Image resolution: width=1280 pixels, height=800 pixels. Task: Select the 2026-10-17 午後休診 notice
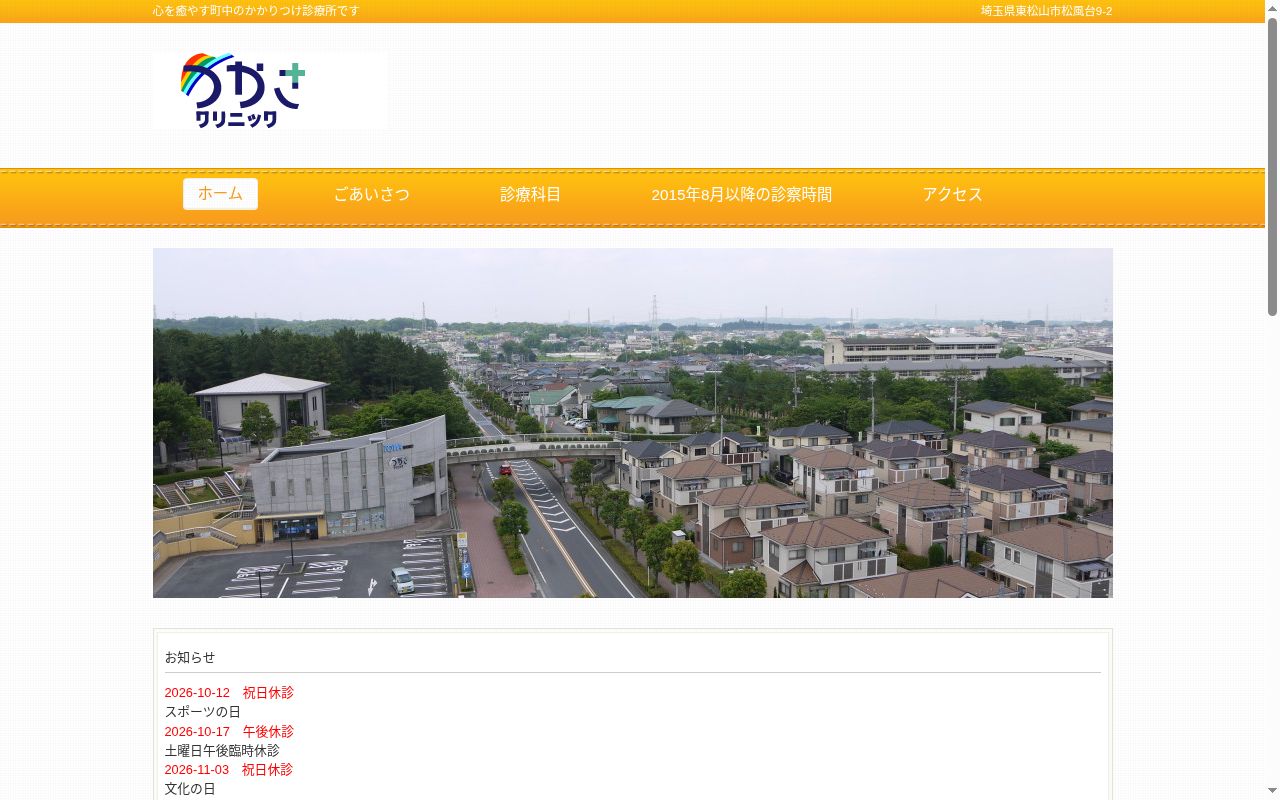pyautogui.click(x=229, y=732)
